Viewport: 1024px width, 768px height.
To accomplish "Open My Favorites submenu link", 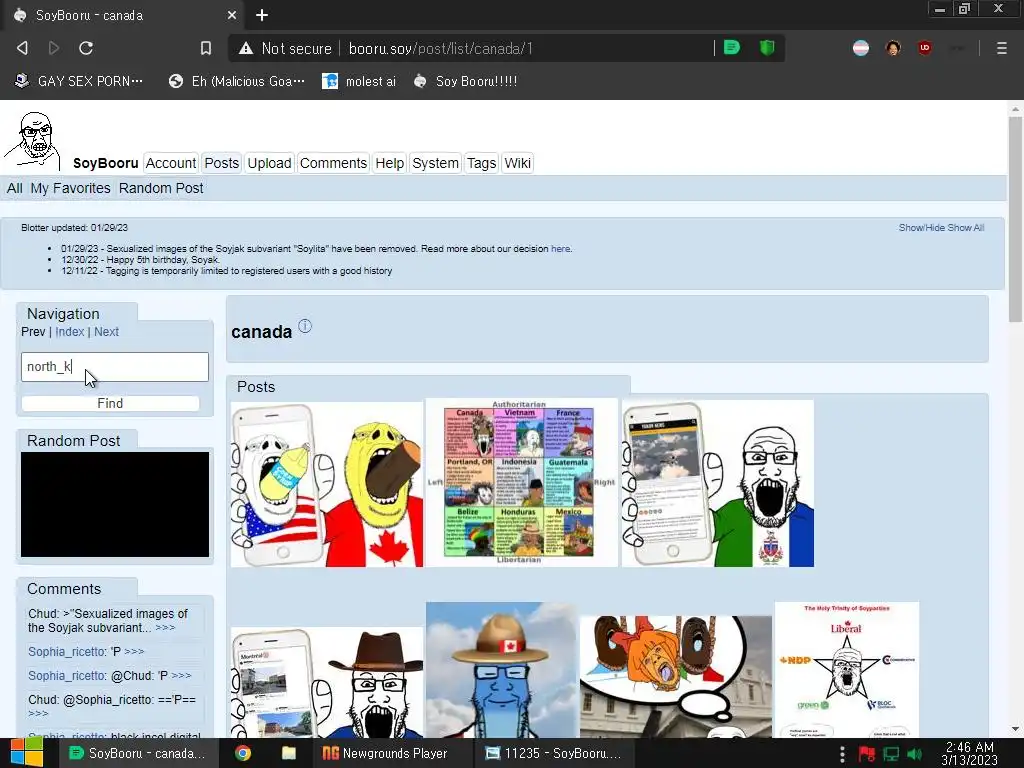I will (71, 188).
